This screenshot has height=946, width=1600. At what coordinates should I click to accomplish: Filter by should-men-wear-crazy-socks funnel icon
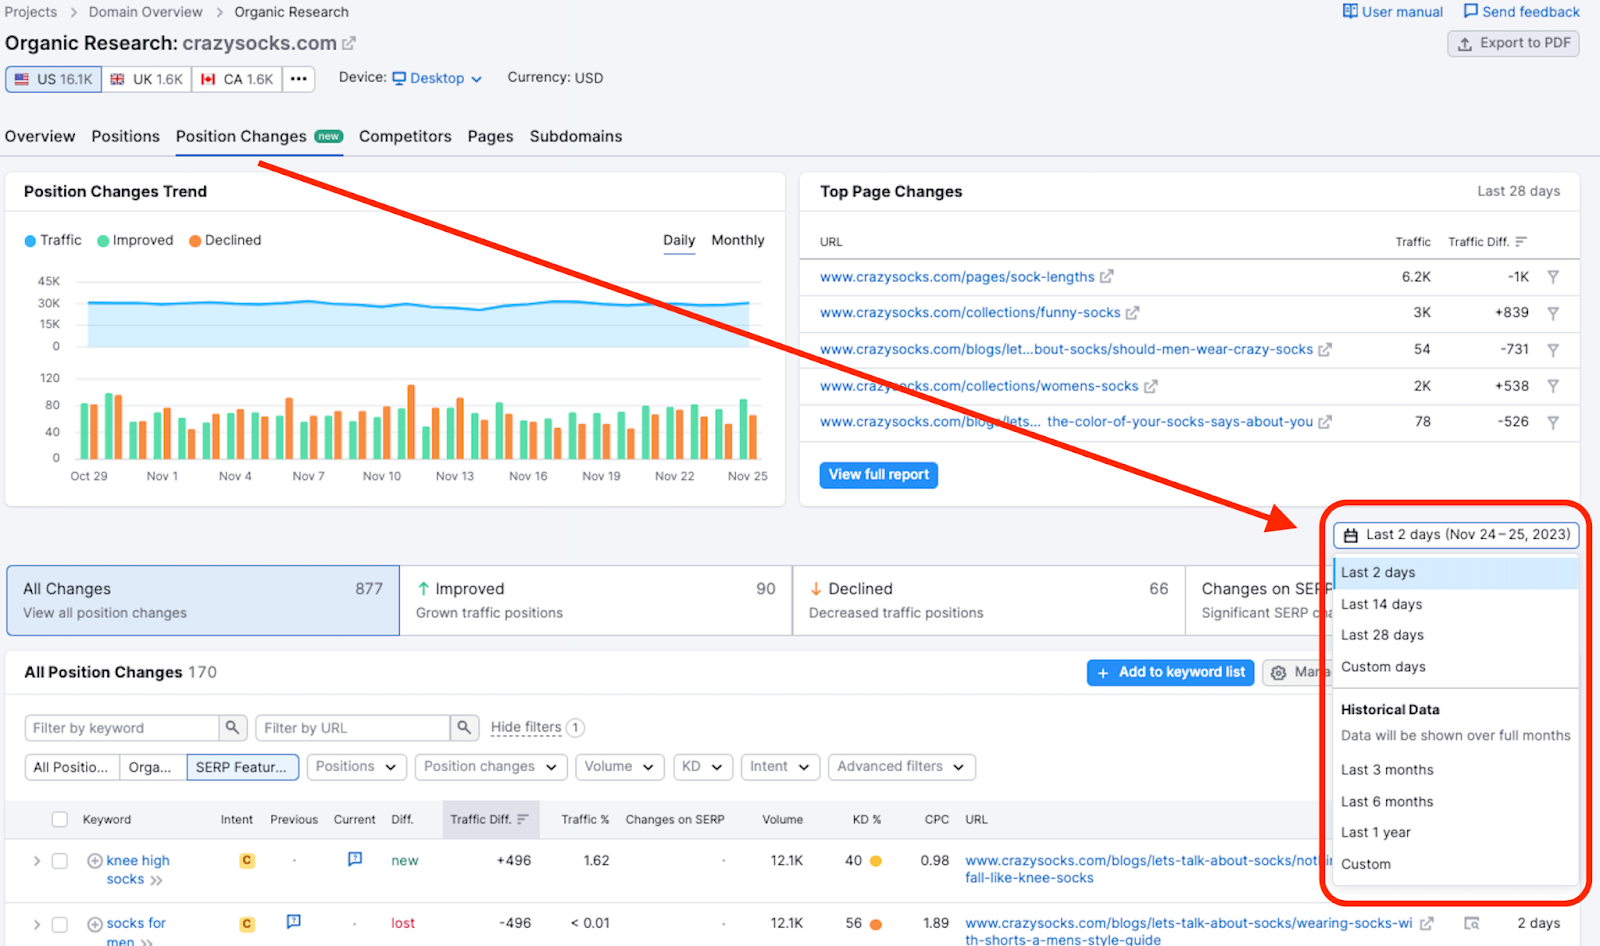pos(1553,350)
